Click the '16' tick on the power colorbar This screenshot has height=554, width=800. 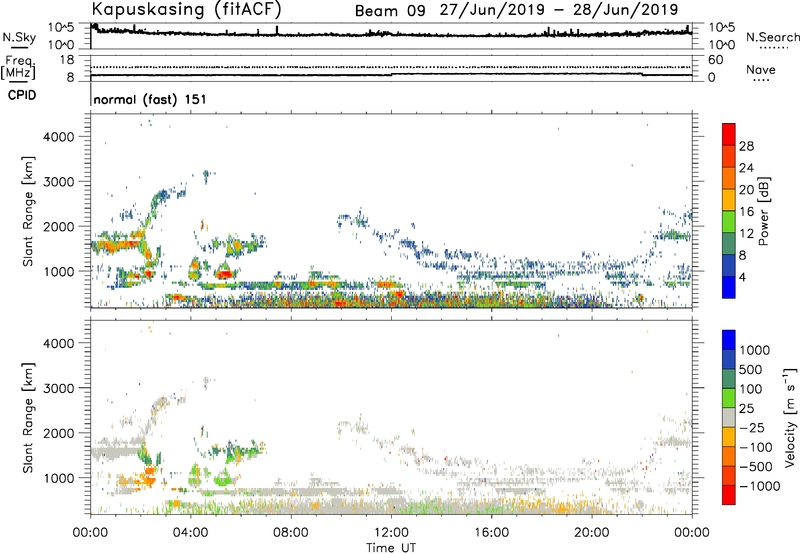coord(746,212)
